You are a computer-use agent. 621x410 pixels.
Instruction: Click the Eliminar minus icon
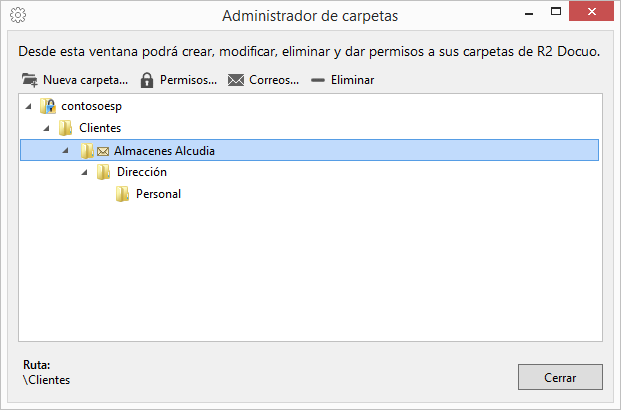pyautogui.click(x=318, y=80)
